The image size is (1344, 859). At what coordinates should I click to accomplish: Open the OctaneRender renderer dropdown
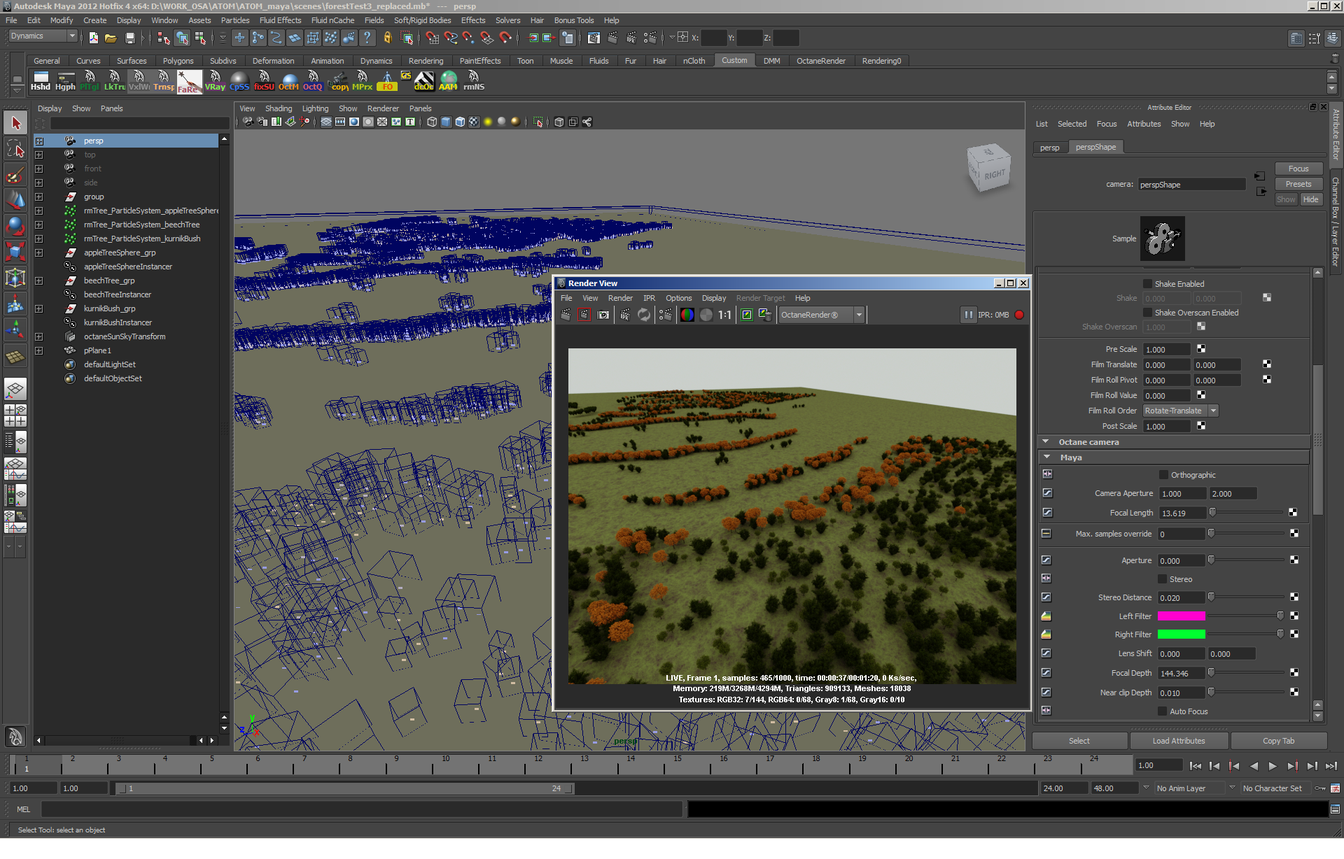[821, 315]
